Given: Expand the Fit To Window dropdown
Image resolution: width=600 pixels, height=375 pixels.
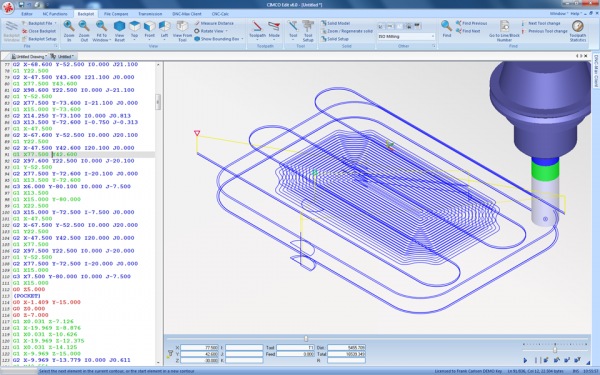Looking at the screenshot, I should [x=110, y=40].
